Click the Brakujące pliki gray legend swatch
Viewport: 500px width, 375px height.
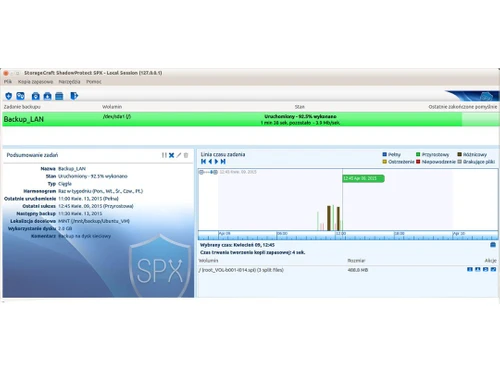pyautogui.click(x=459, y=162)
